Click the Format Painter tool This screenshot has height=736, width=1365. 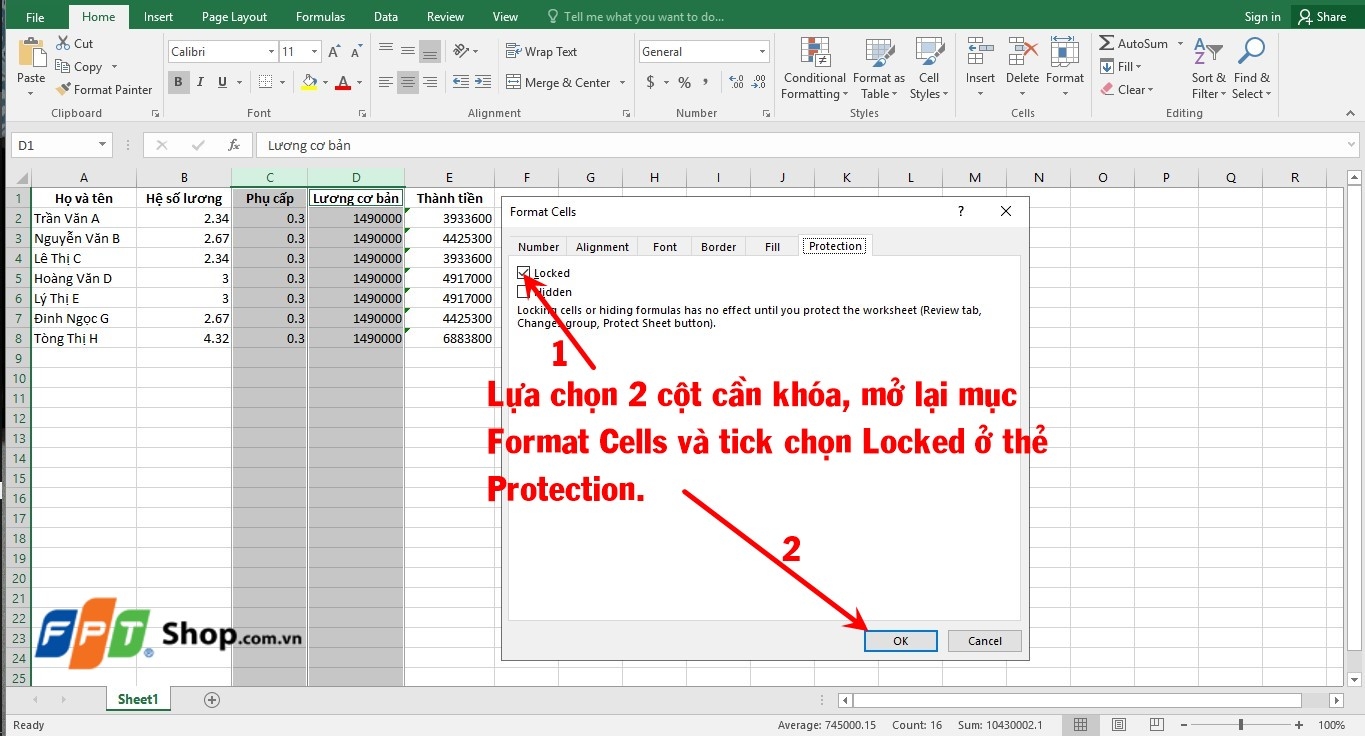pos(104,89)
